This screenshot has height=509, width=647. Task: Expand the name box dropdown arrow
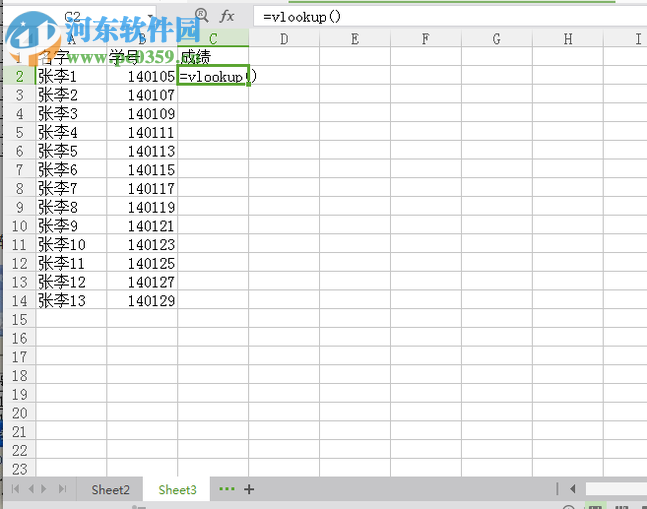pos(150,16)
